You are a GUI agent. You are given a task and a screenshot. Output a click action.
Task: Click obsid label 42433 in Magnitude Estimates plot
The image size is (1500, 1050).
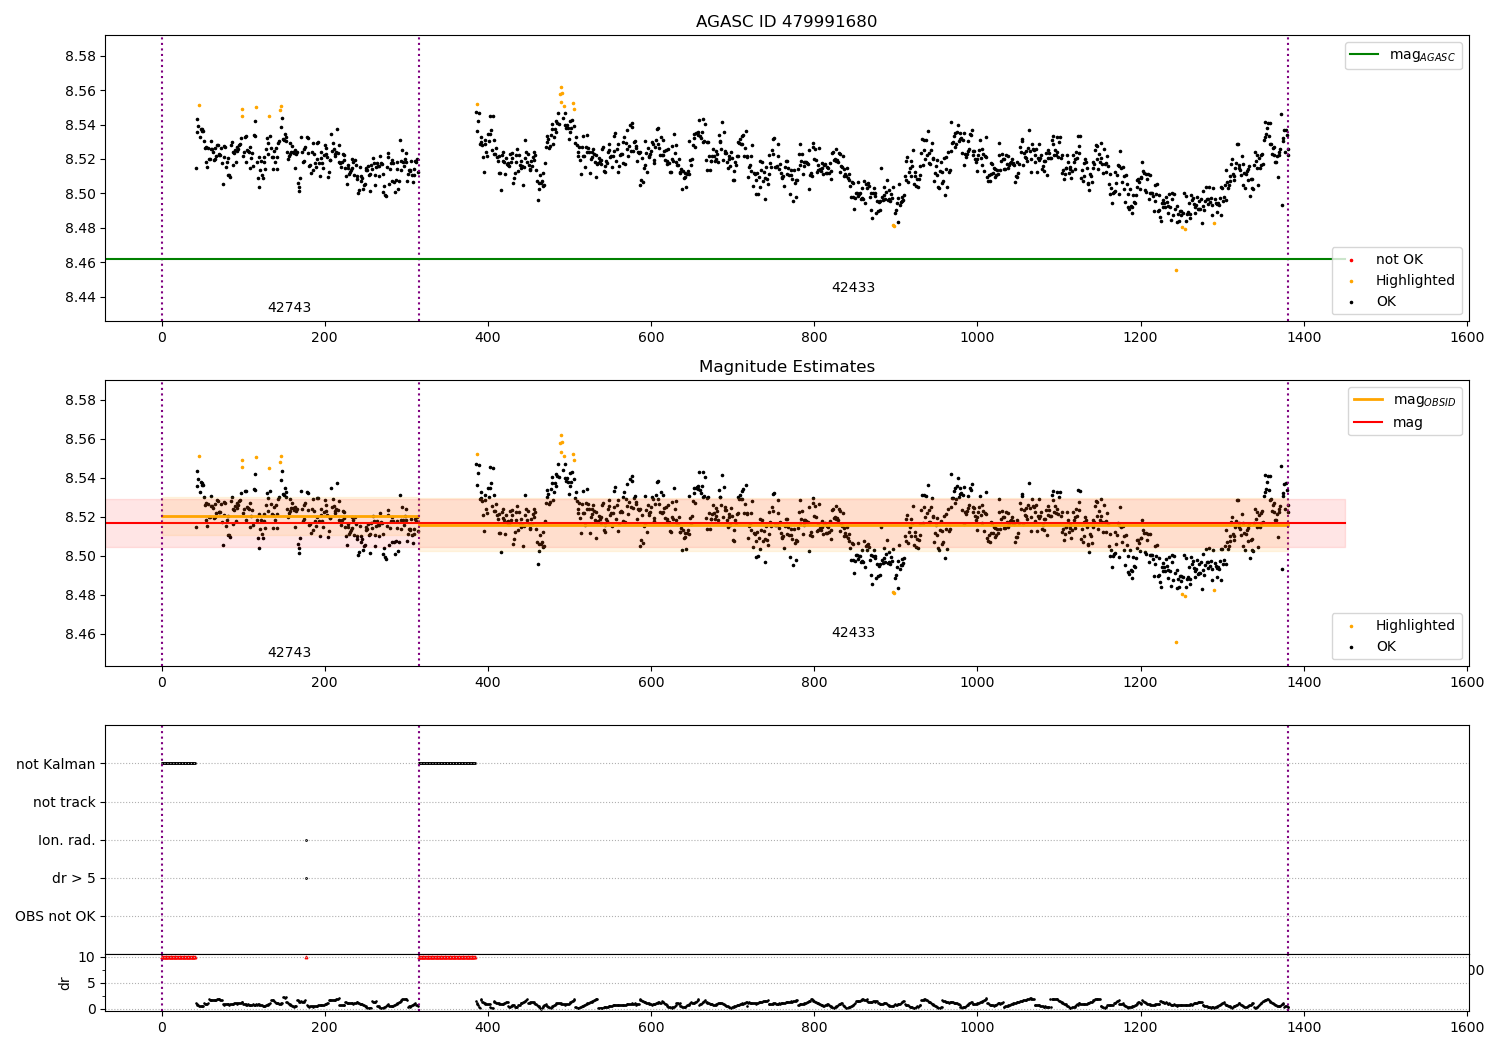click(853, 633)
